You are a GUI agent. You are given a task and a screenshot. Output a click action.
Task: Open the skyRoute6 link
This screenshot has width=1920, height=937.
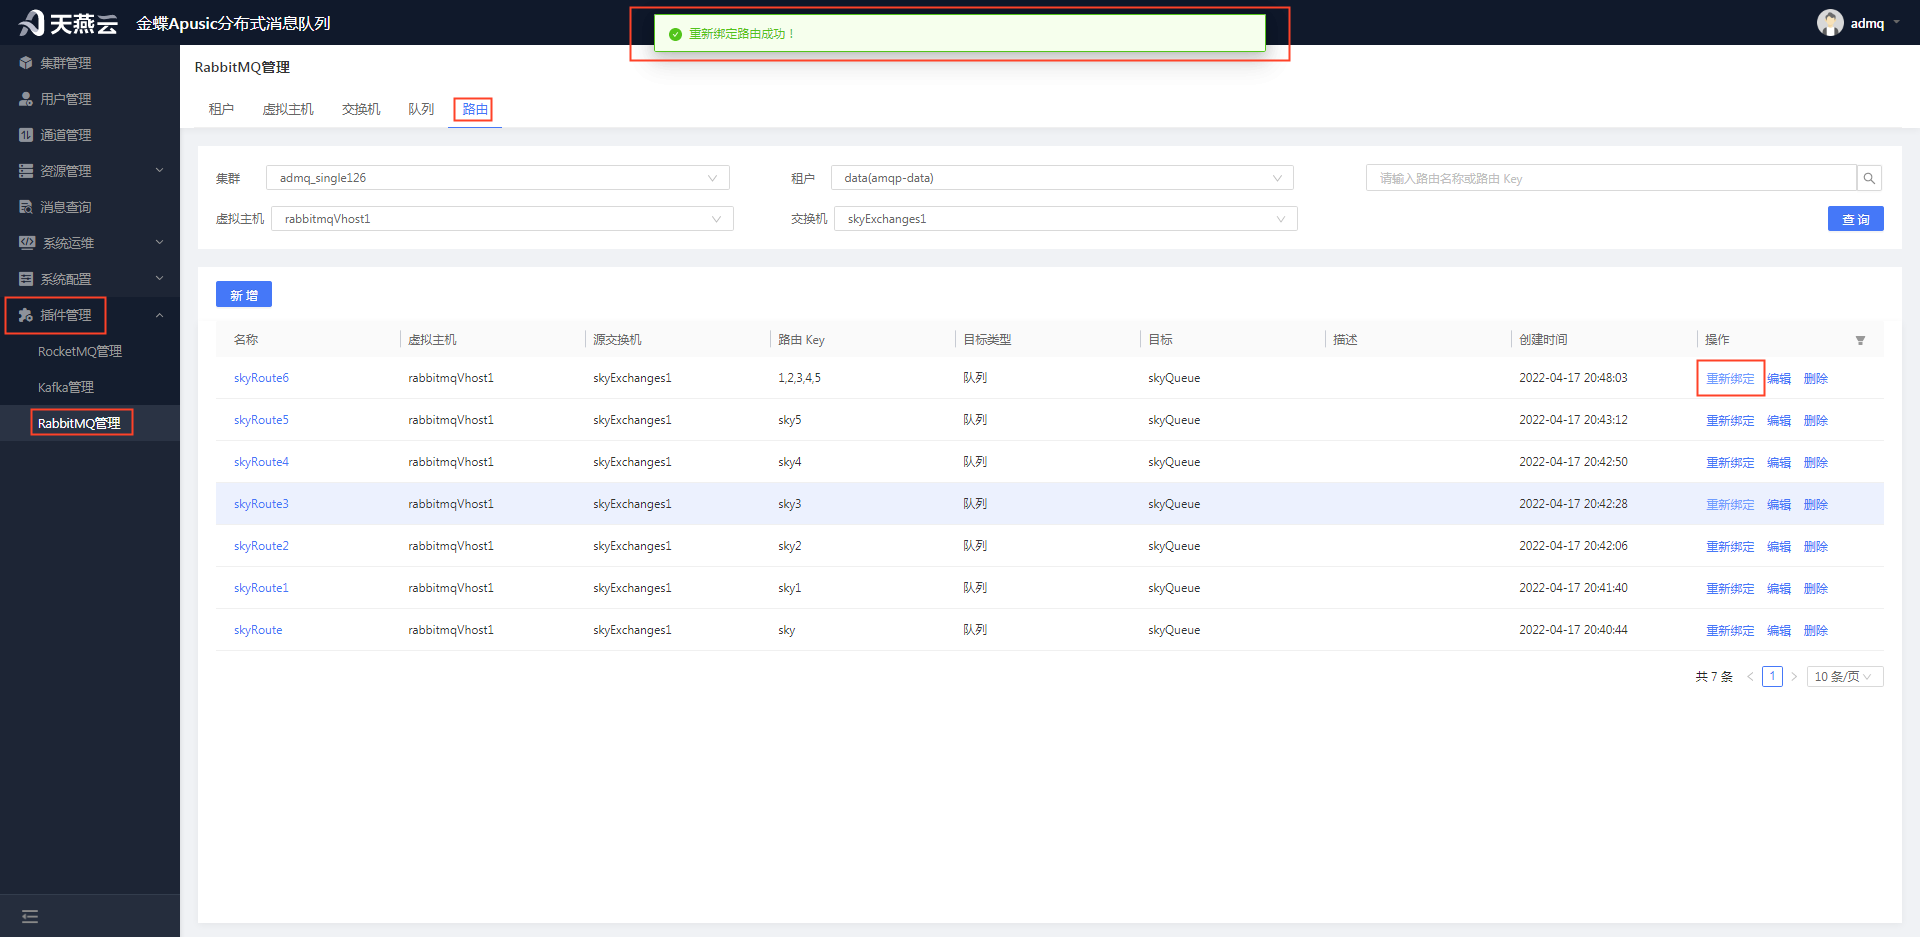point(261,378)
